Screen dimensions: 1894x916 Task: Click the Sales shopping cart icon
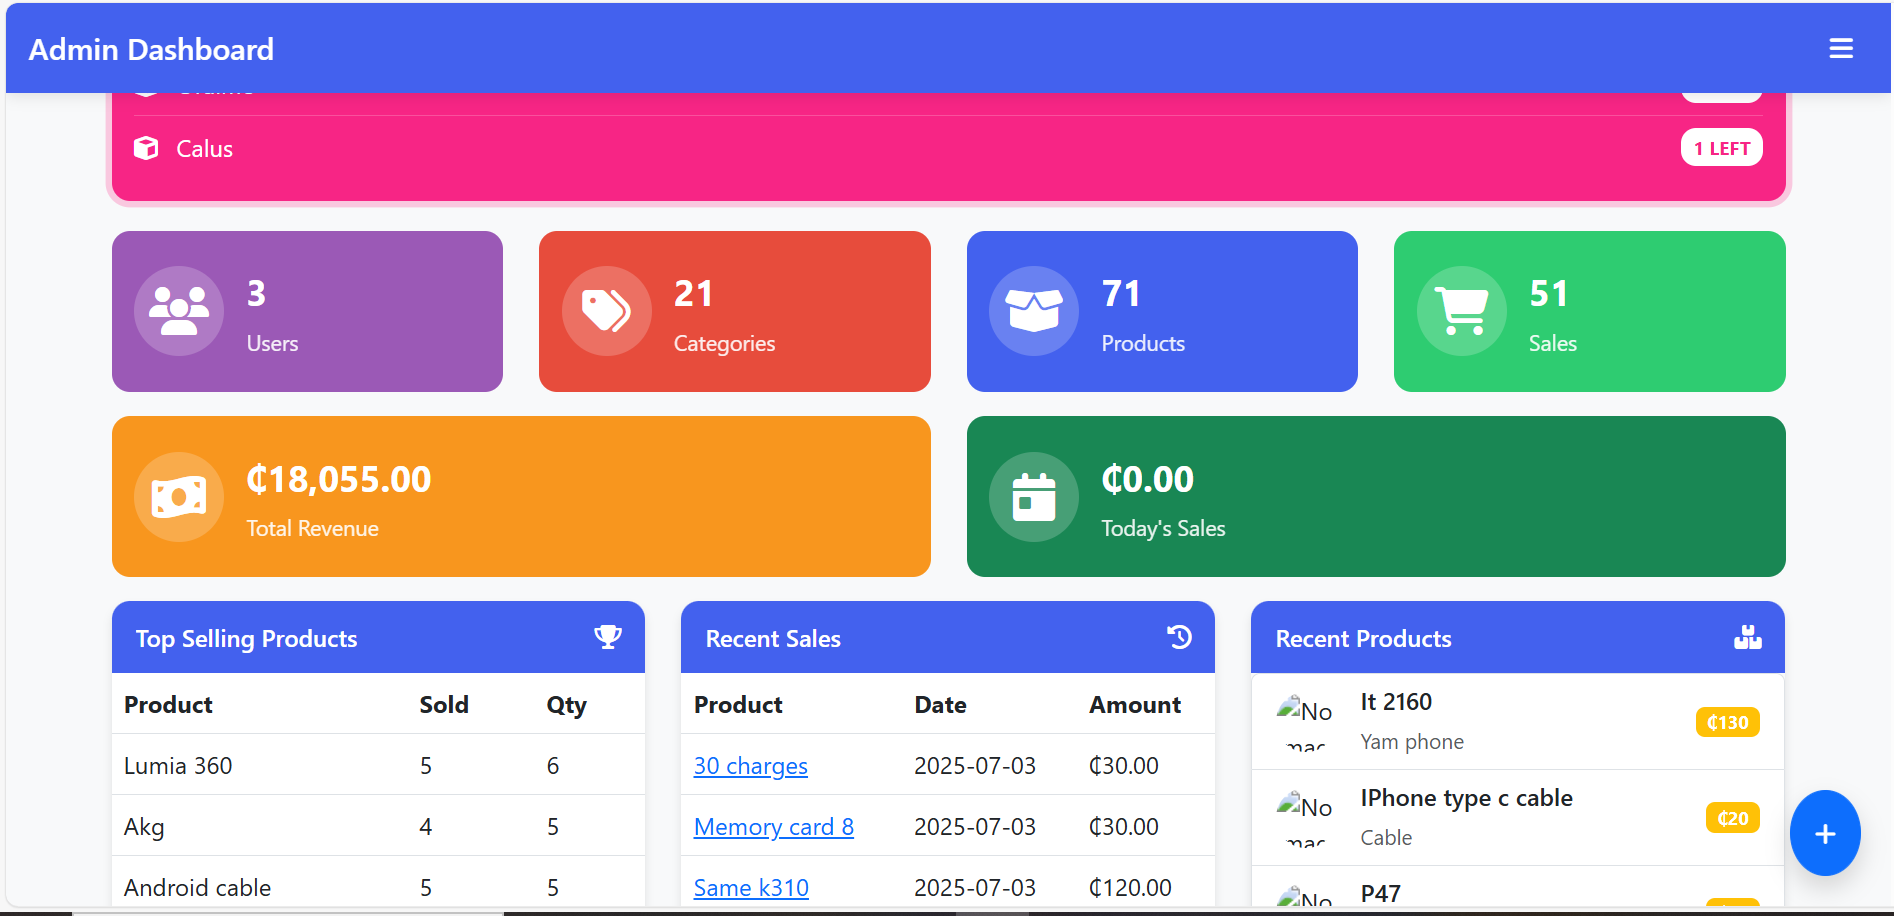1461,311
